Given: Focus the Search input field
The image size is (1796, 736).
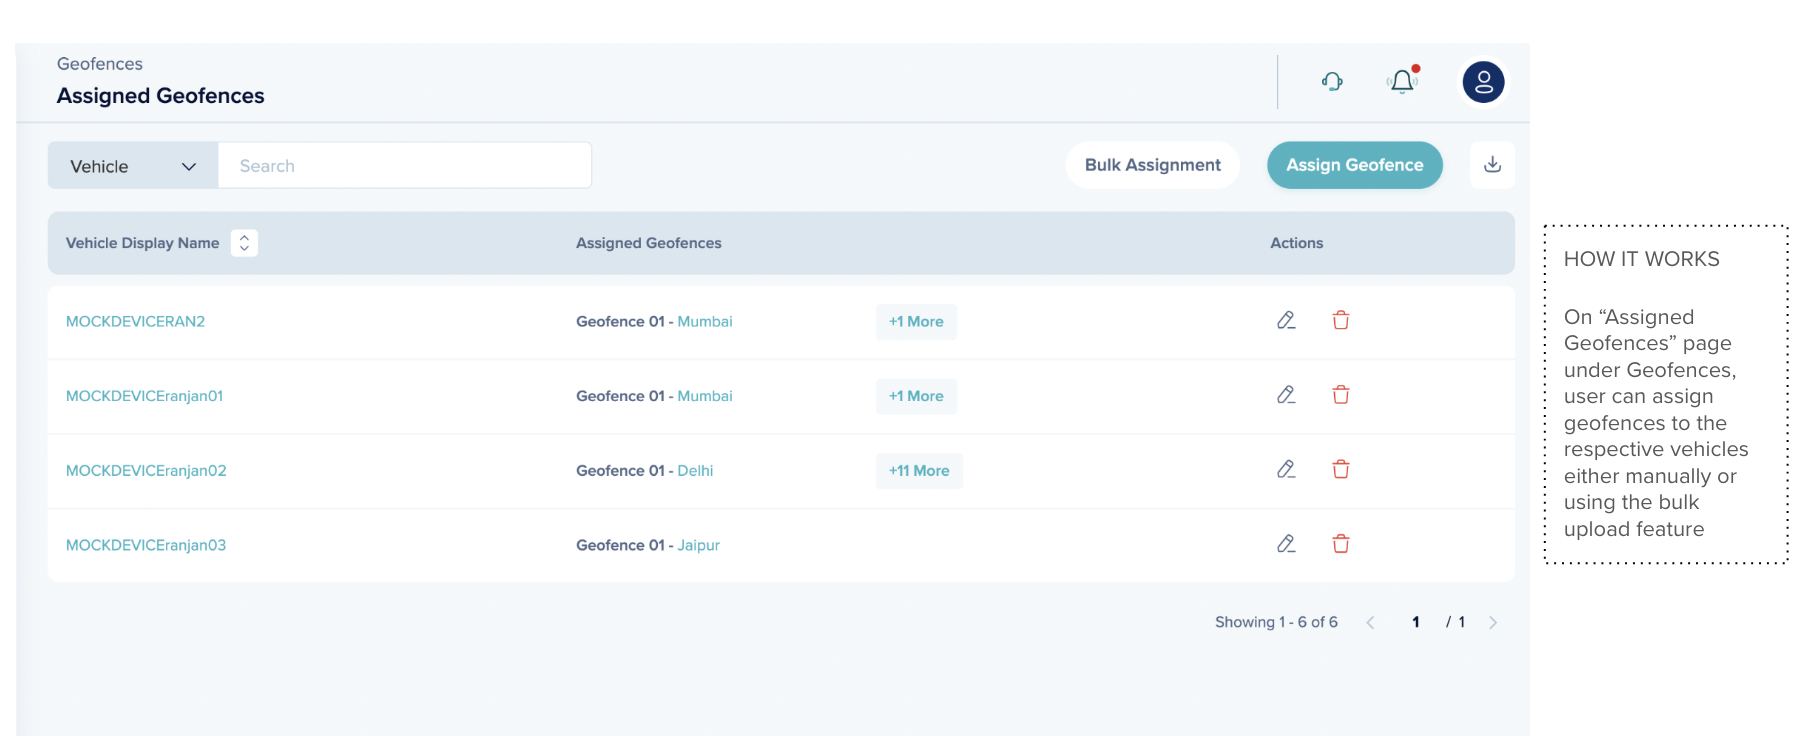Looking at the screenshot, I should [x=404, y=166].
